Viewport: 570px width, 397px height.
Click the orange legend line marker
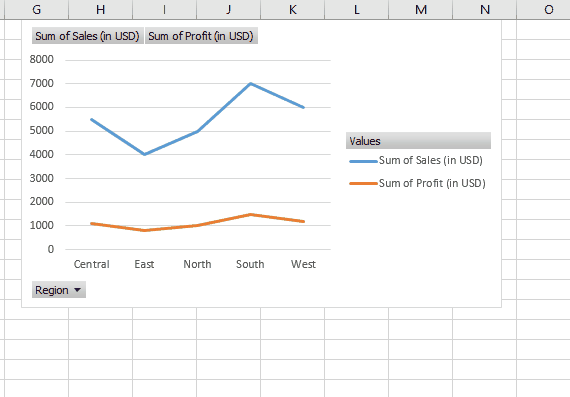point(364,184)
